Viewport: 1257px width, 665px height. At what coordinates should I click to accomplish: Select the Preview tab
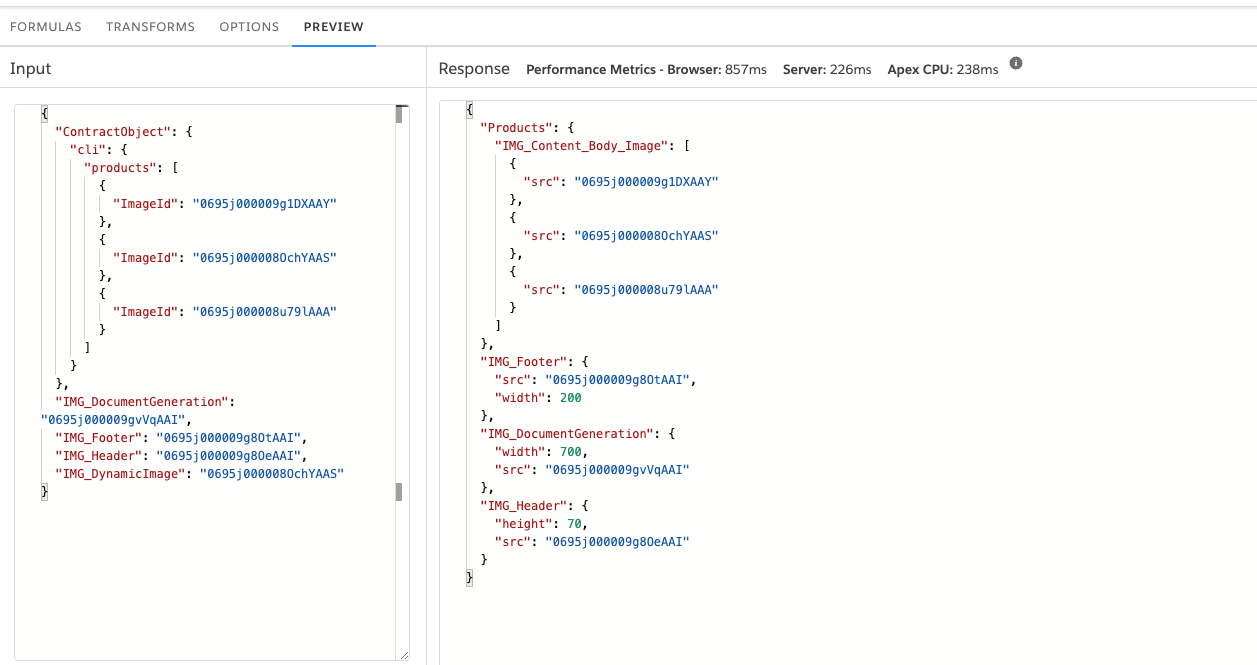pos(333,27)
